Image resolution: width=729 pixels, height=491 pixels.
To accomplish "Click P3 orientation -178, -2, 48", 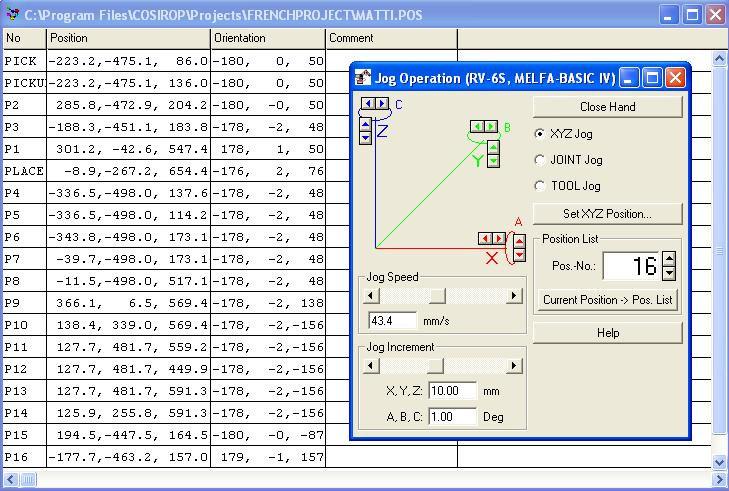I will 268,127.
